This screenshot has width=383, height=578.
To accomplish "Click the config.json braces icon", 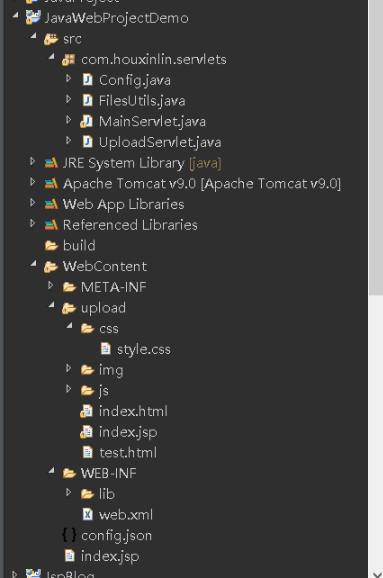I will click(x=69, y=535).
